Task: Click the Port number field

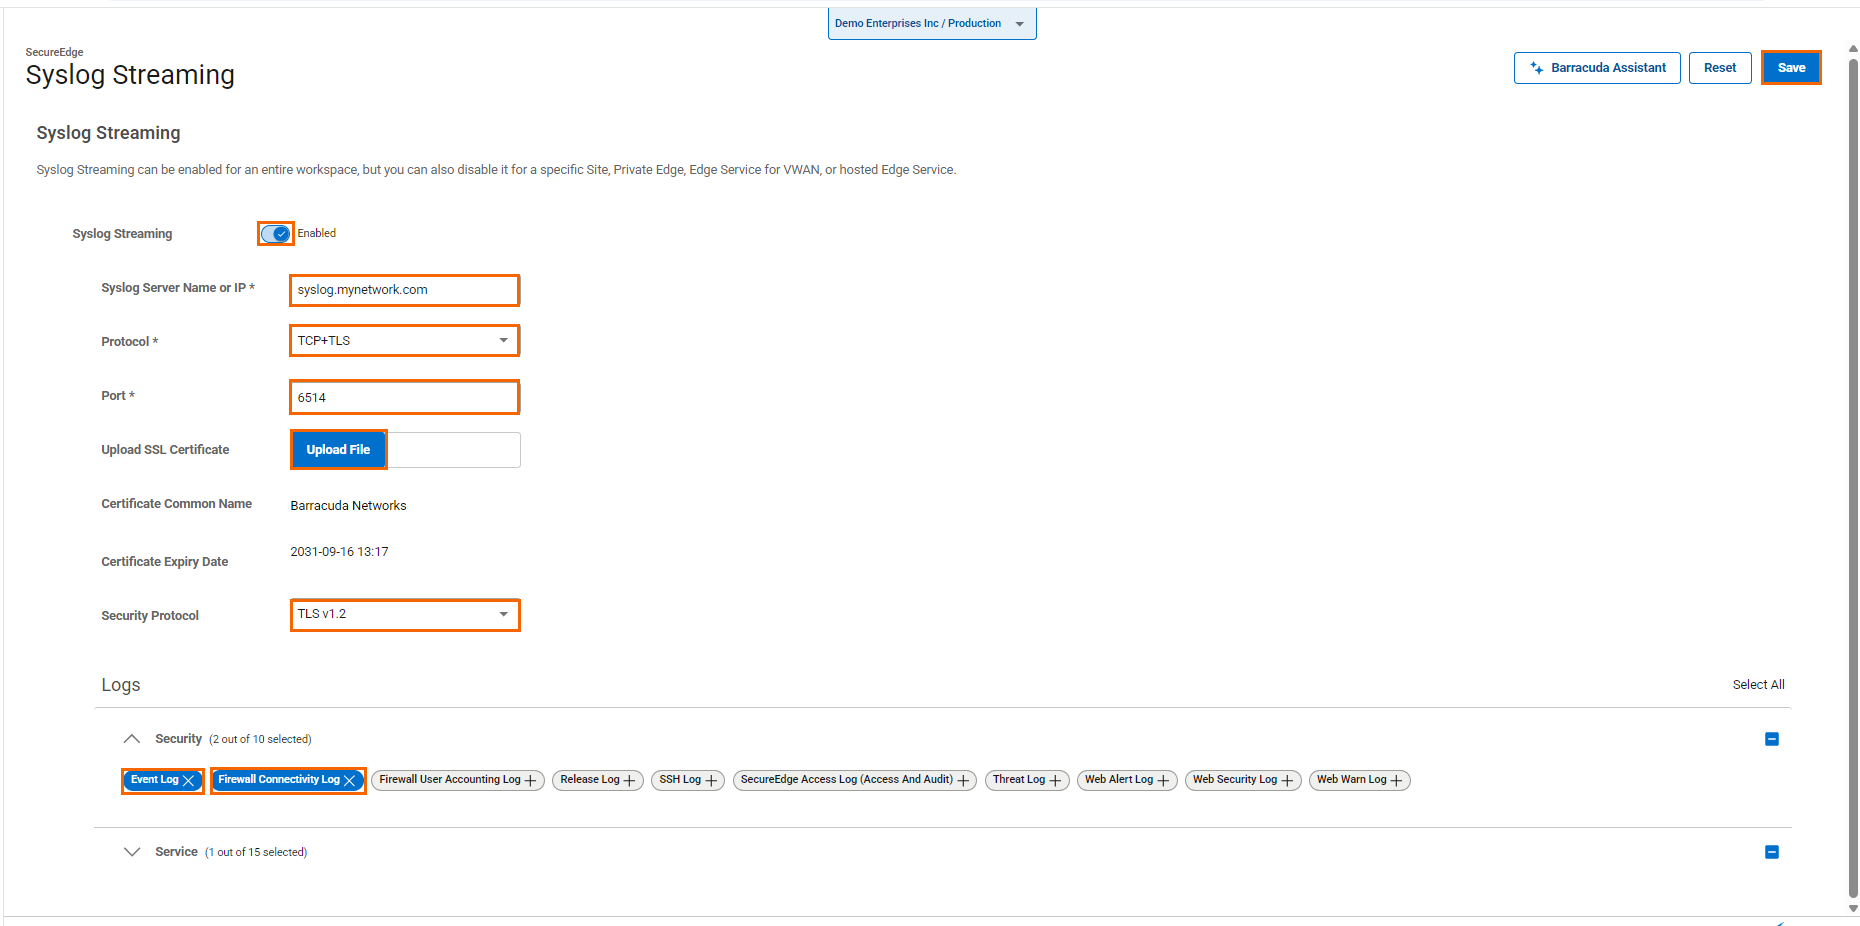Action: [404, 397]
